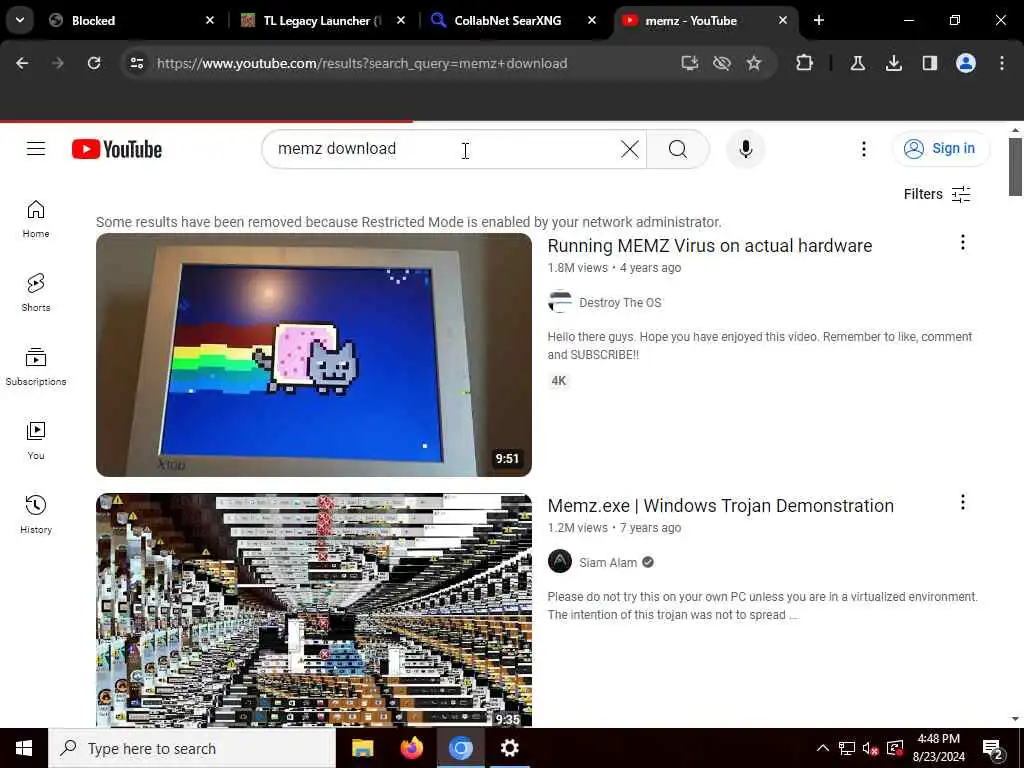Open the Siam Alam channel
Screen dimensions: 1024x768
tap(607, 562)
